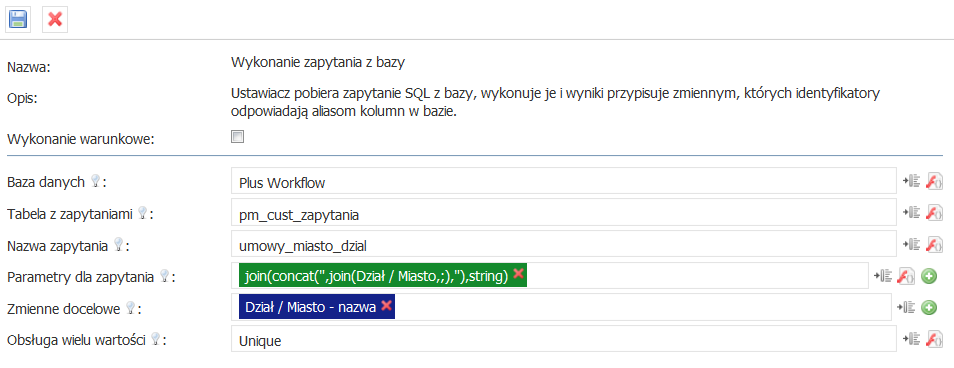Click the Unique multi-value field
Screen dimensions: 954x368
pos(563,339)
